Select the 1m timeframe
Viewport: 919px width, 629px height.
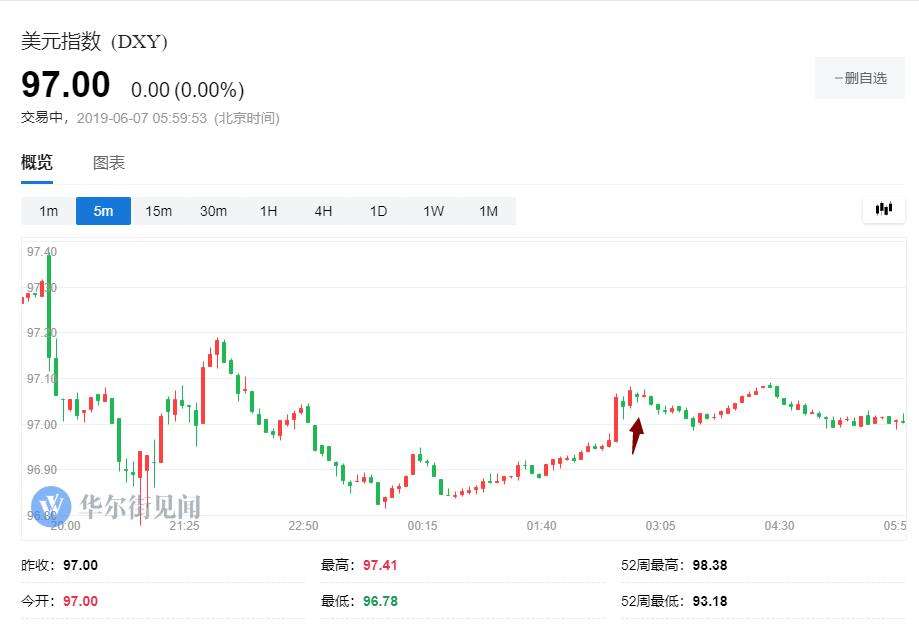[x=49, y=211]
